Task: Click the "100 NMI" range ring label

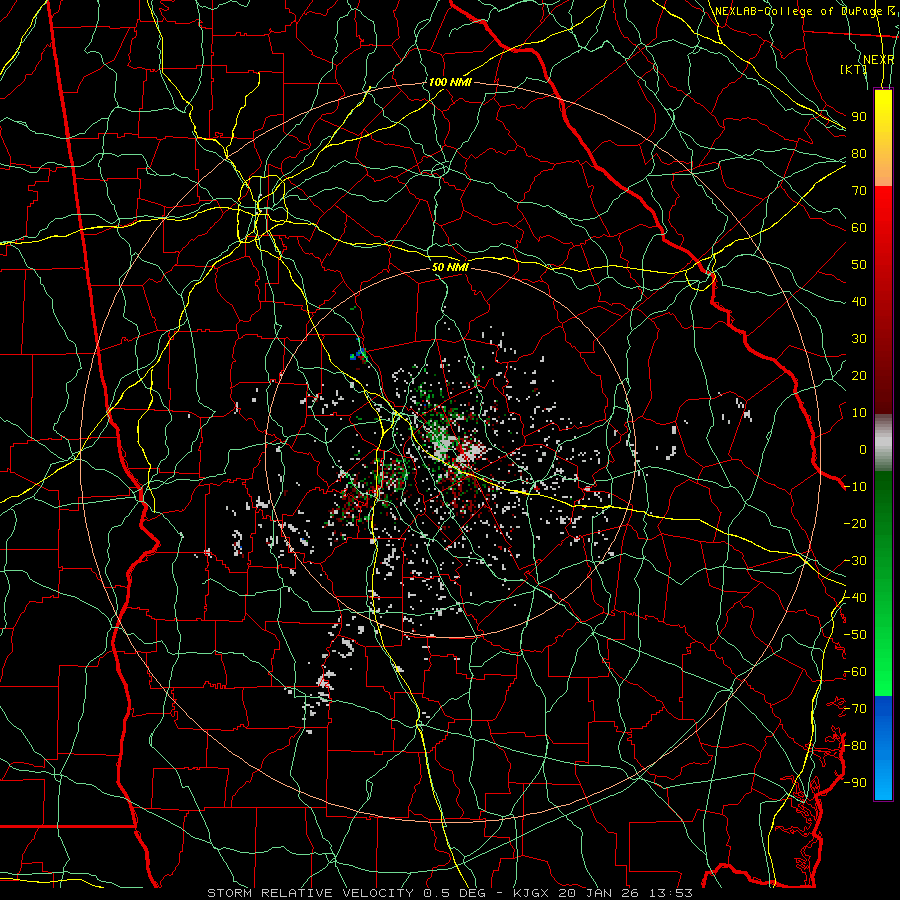Action: click(449, 82)
